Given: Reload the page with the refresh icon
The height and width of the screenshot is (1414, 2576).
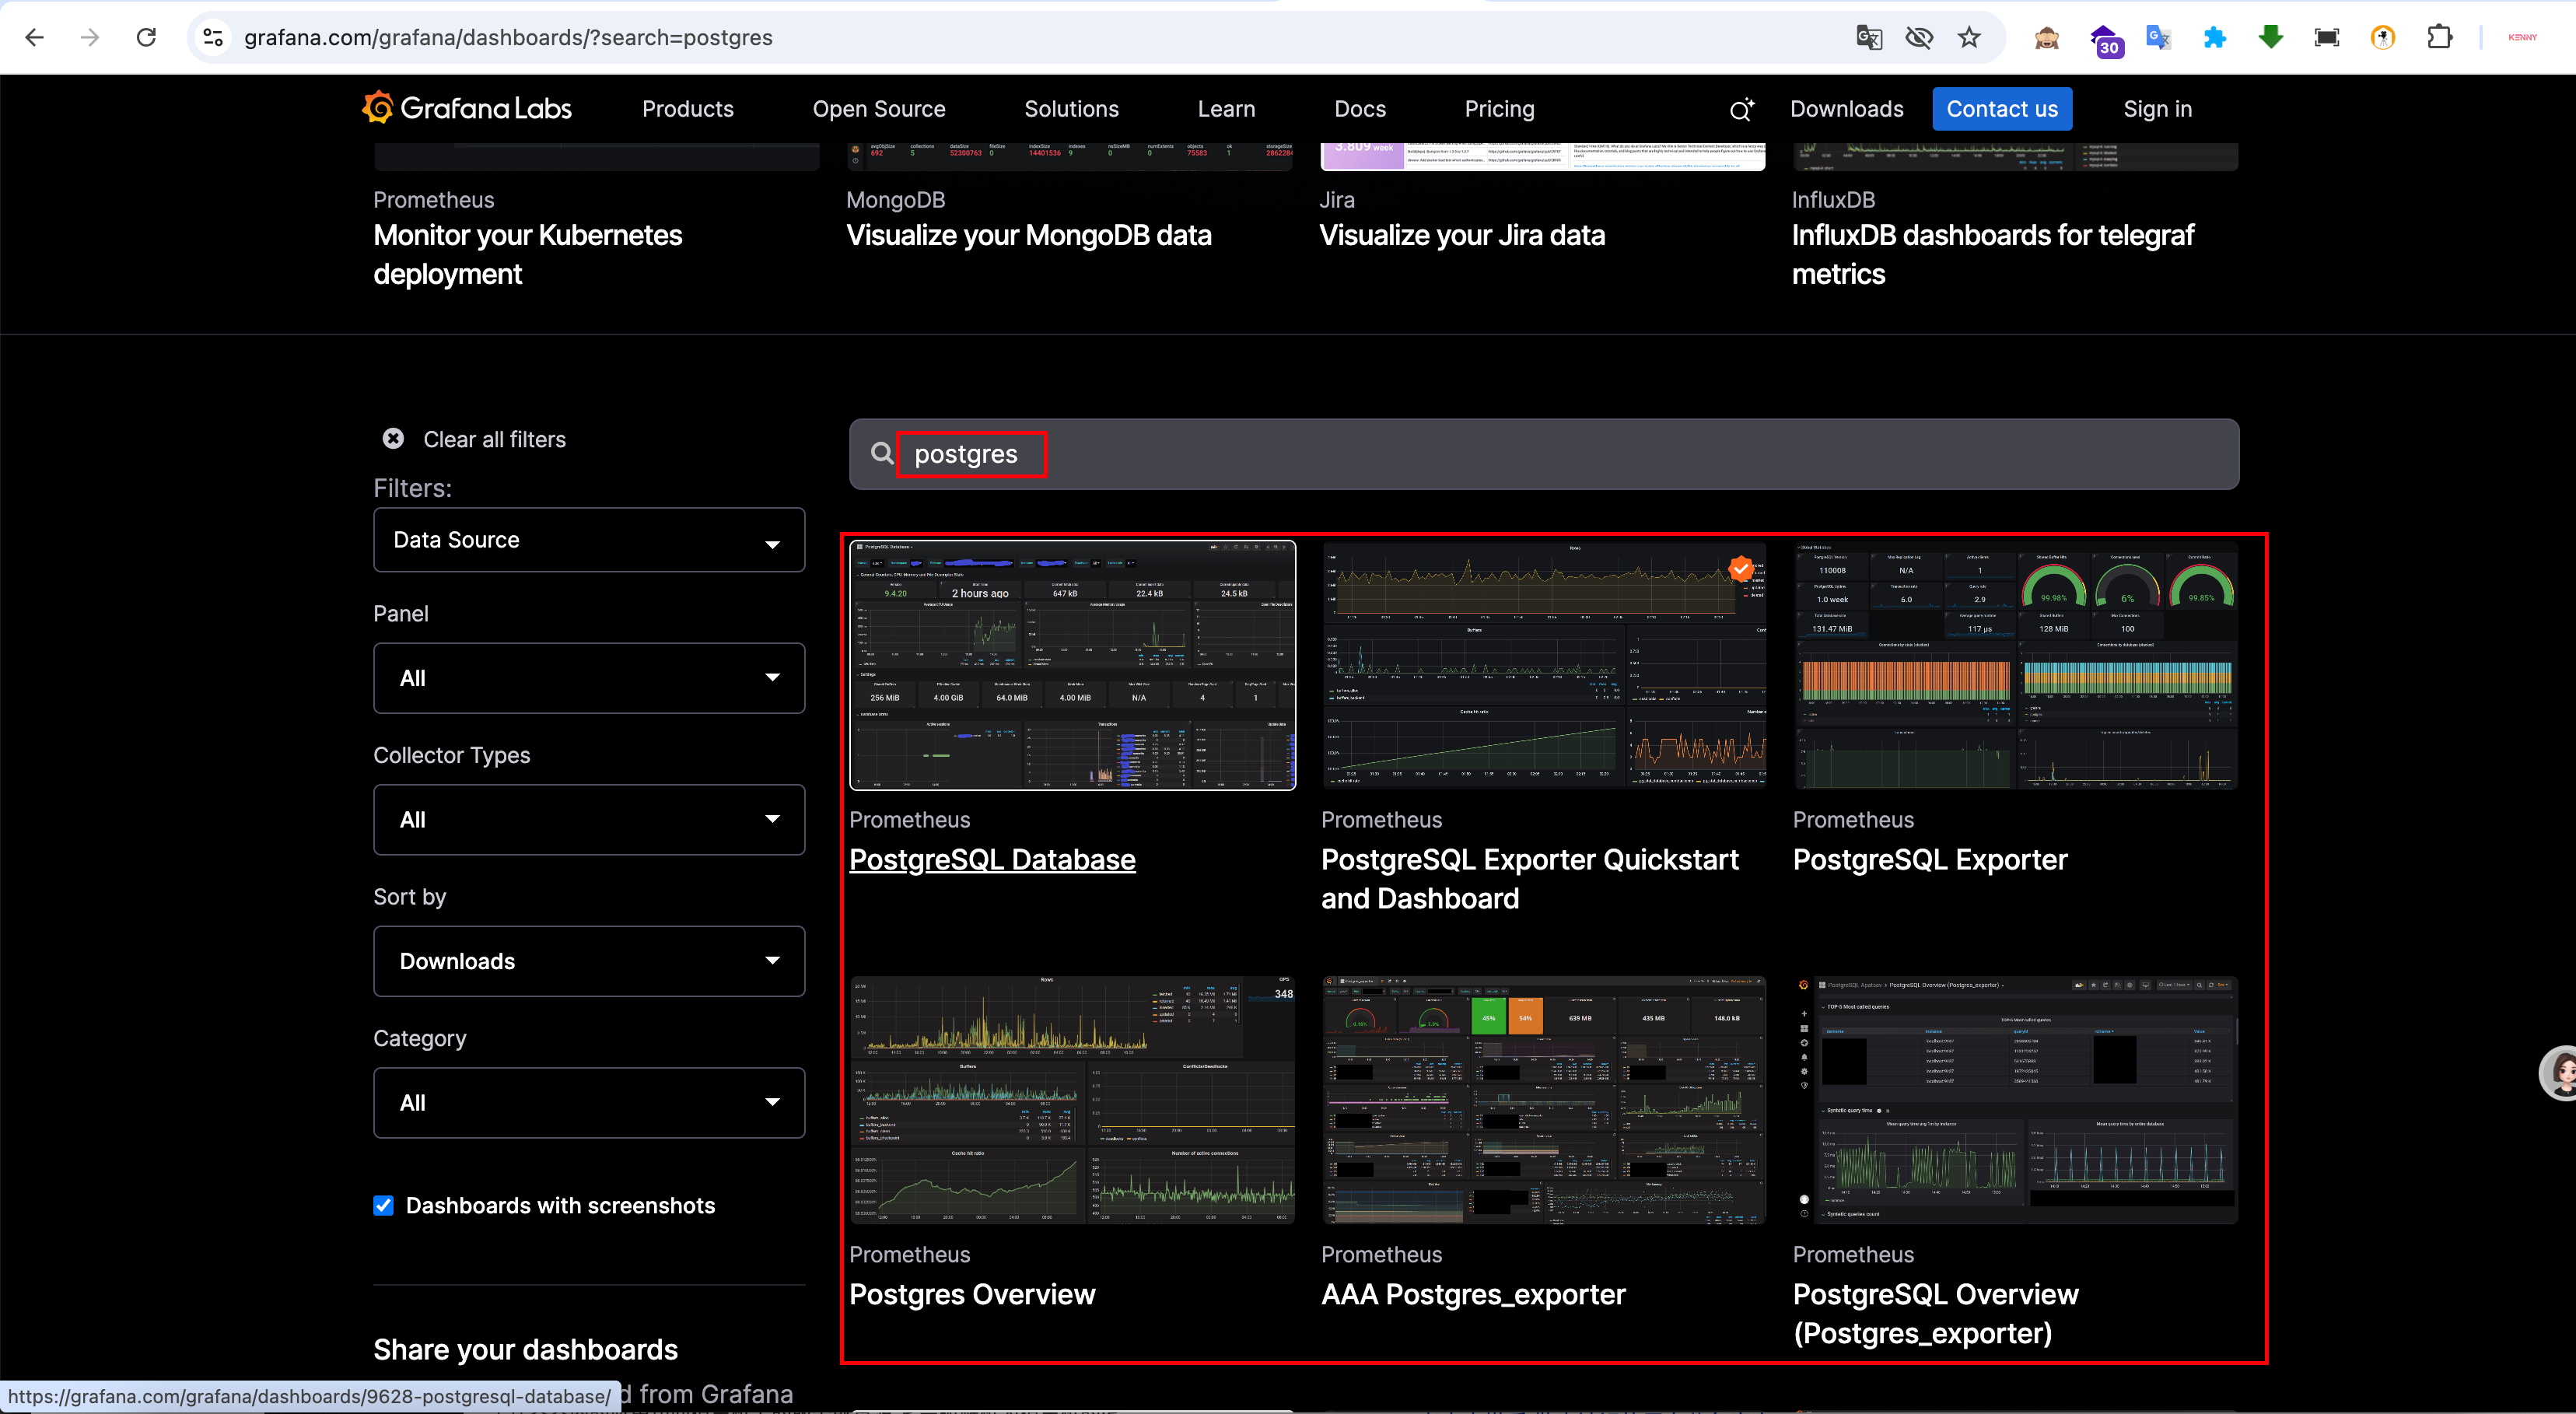Looking at the screenshot, I should pyautogui.click(x=146, y=37).
